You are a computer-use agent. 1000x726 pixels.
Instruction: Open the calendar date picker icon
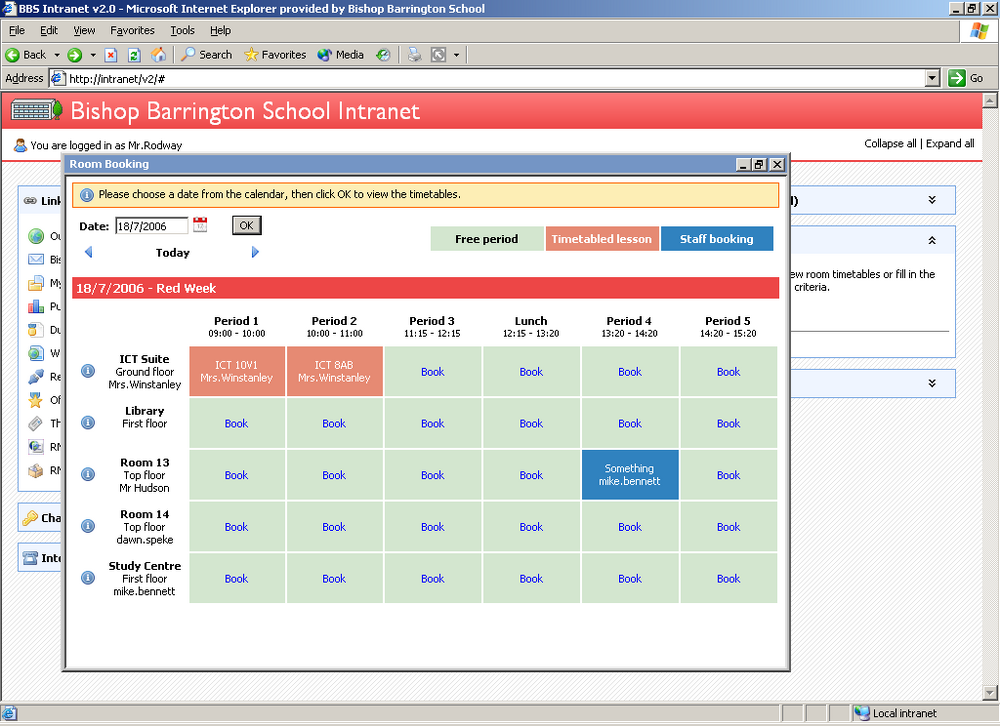pos(200,225)
